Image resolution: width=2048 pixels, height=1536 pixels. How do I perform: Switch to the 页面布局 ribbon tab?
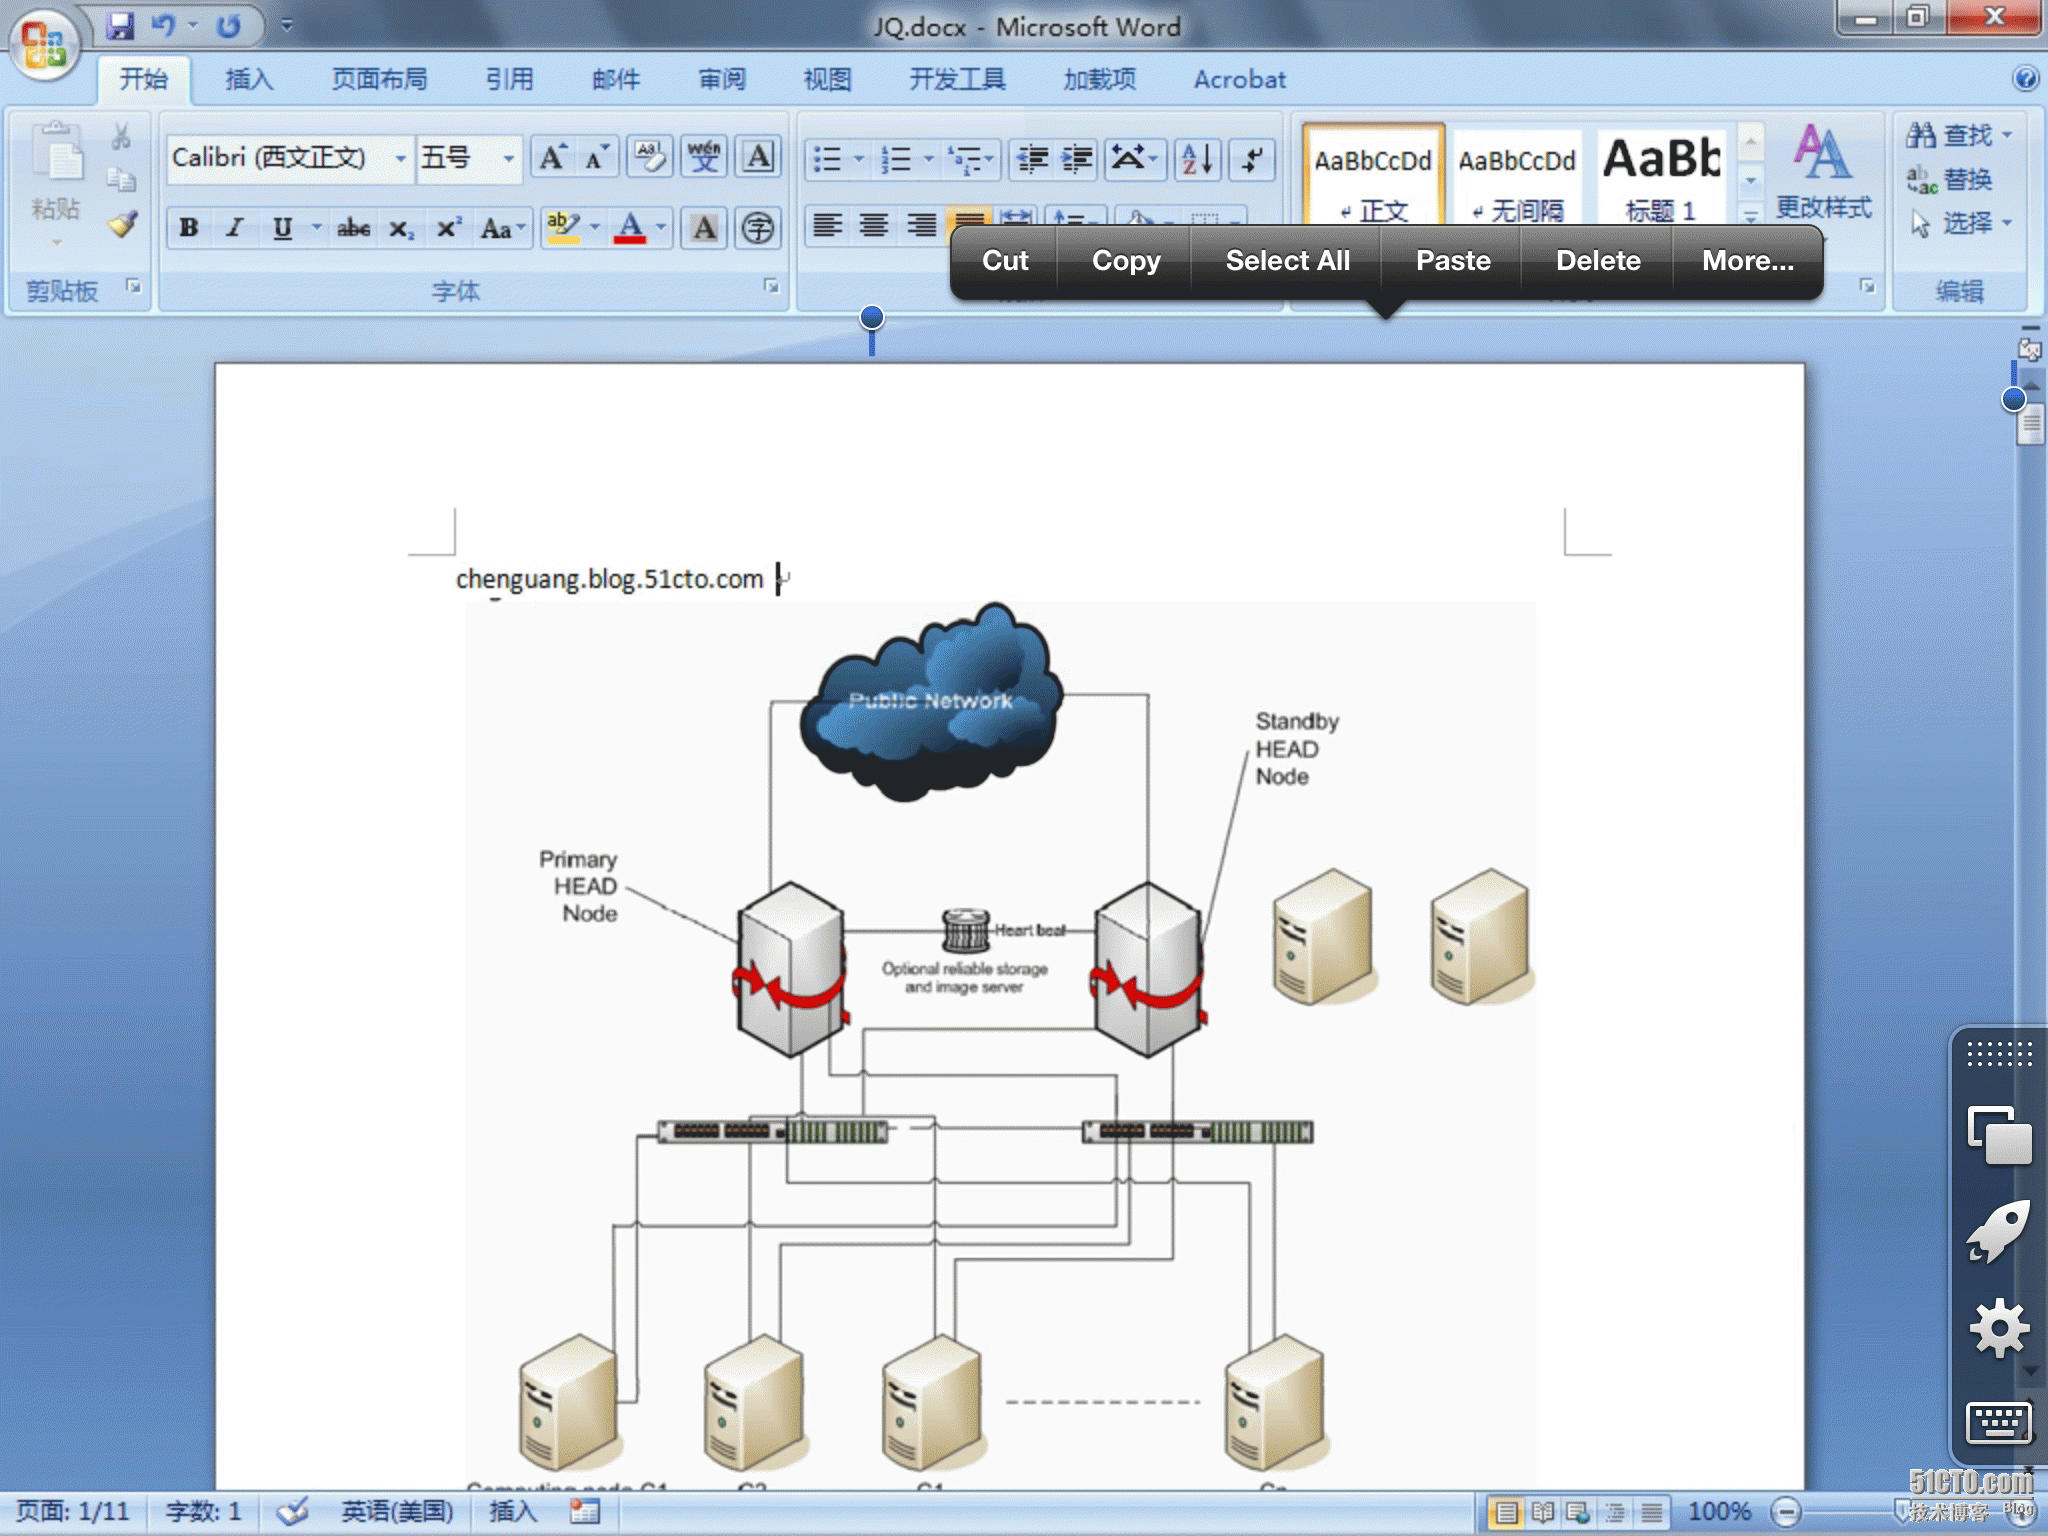pos(379,79)
